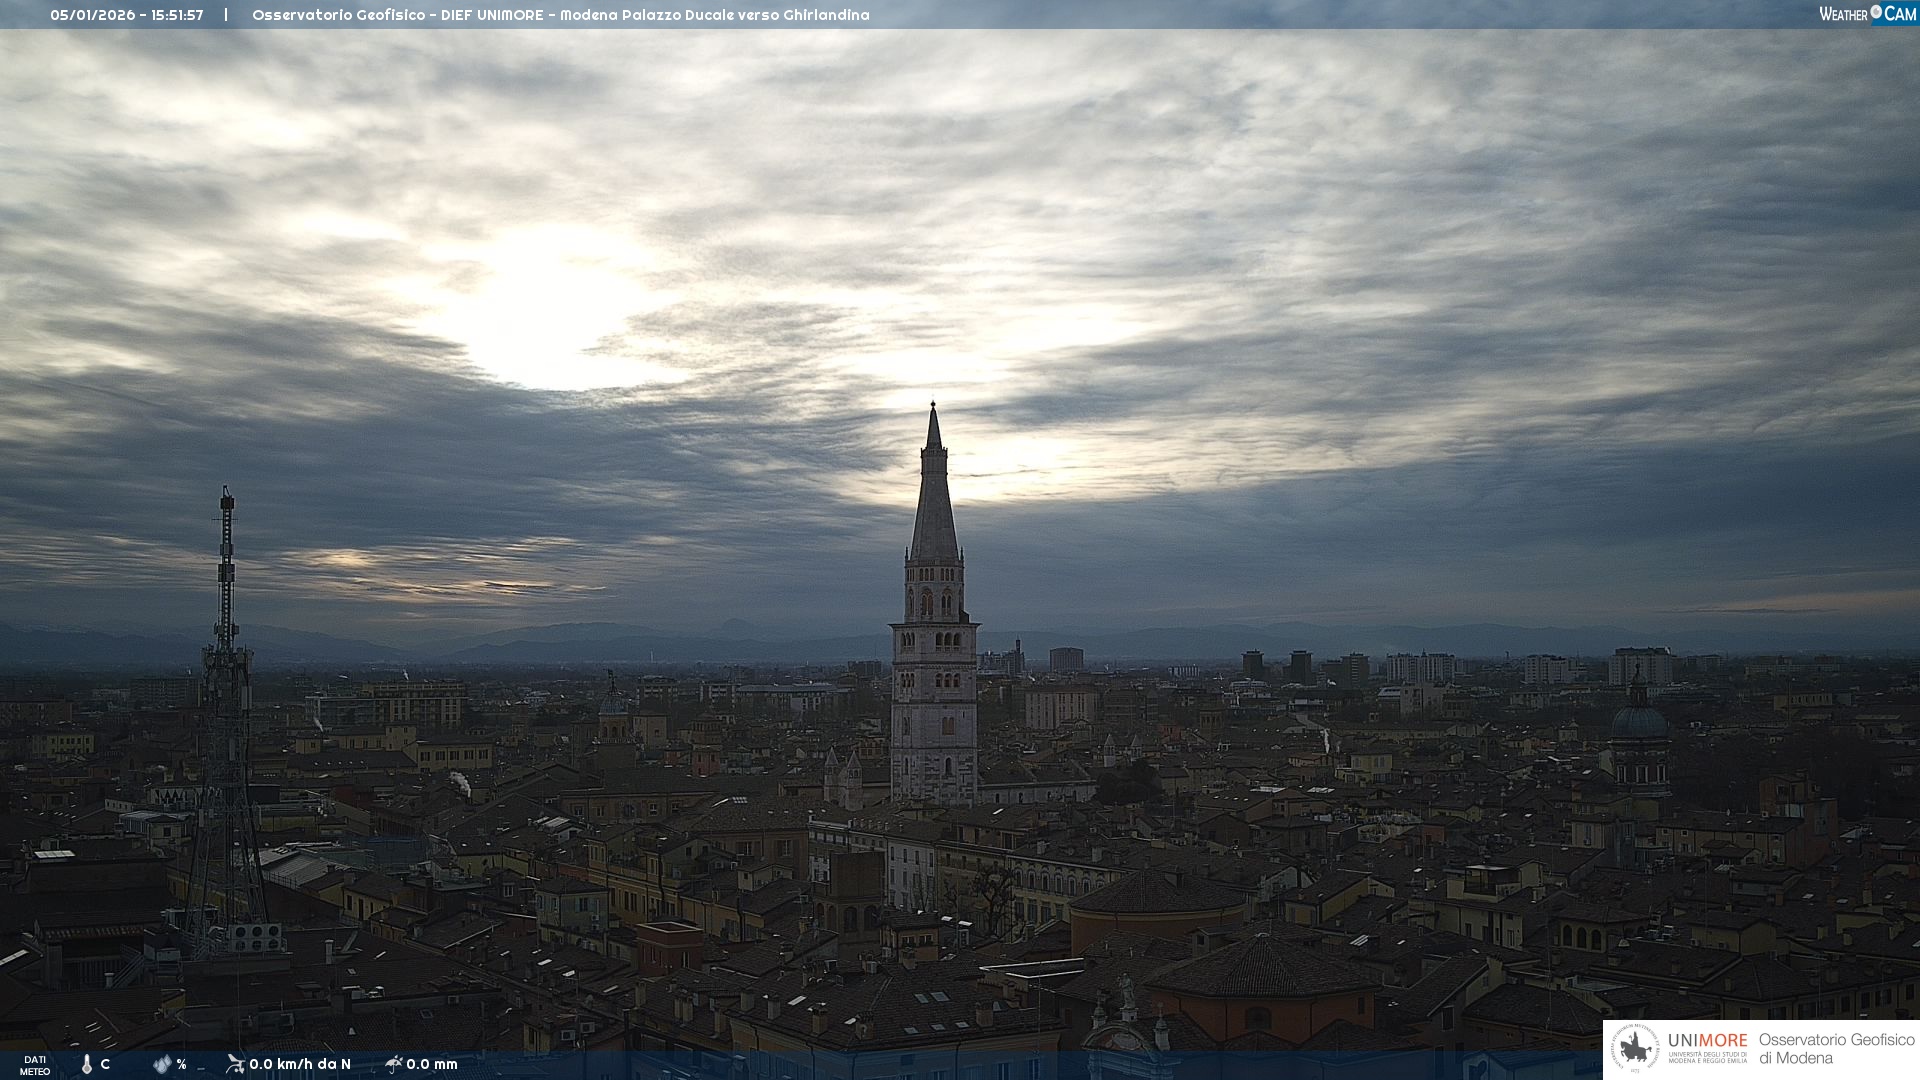The height and width of the screenshot is (1080, 1920).
Task: Click the Osservatorio Geofisico di Modena text
Action: pyautogui.click(x=1836, y=1048)
